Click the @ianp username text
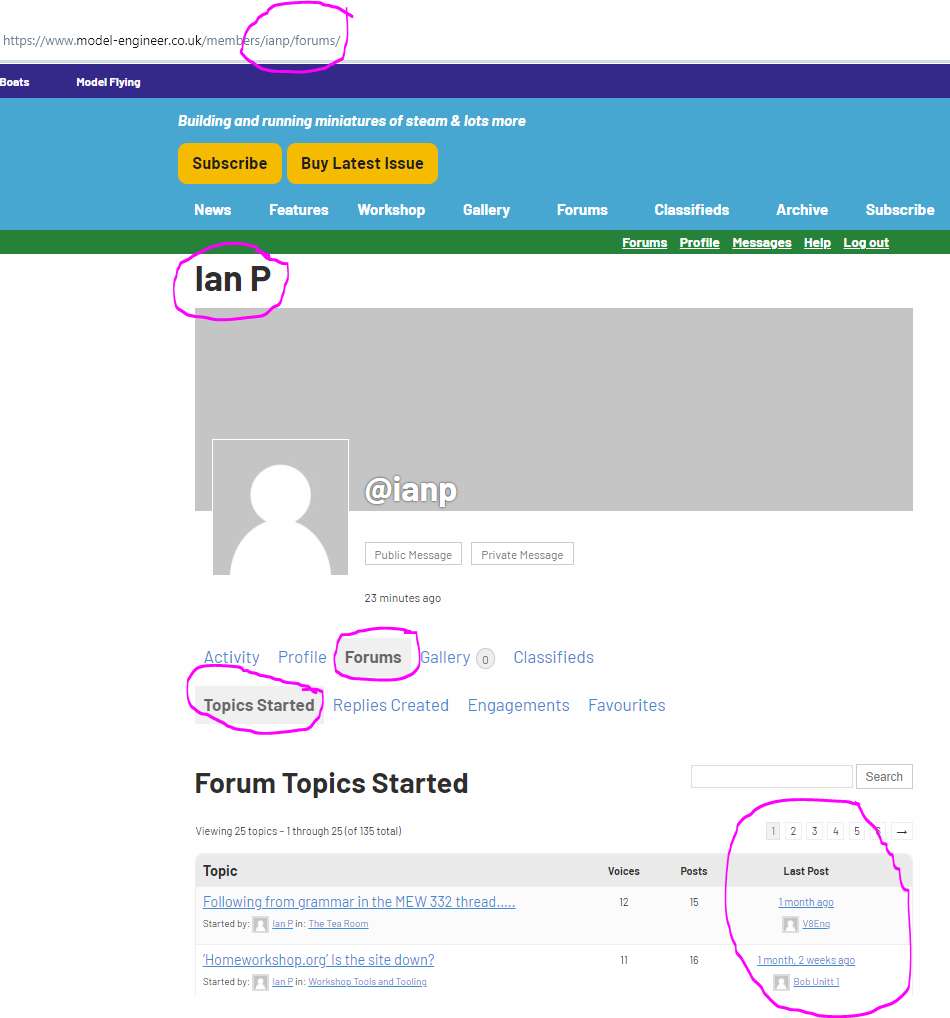950x1018 pixels. (x=411, y=490)
